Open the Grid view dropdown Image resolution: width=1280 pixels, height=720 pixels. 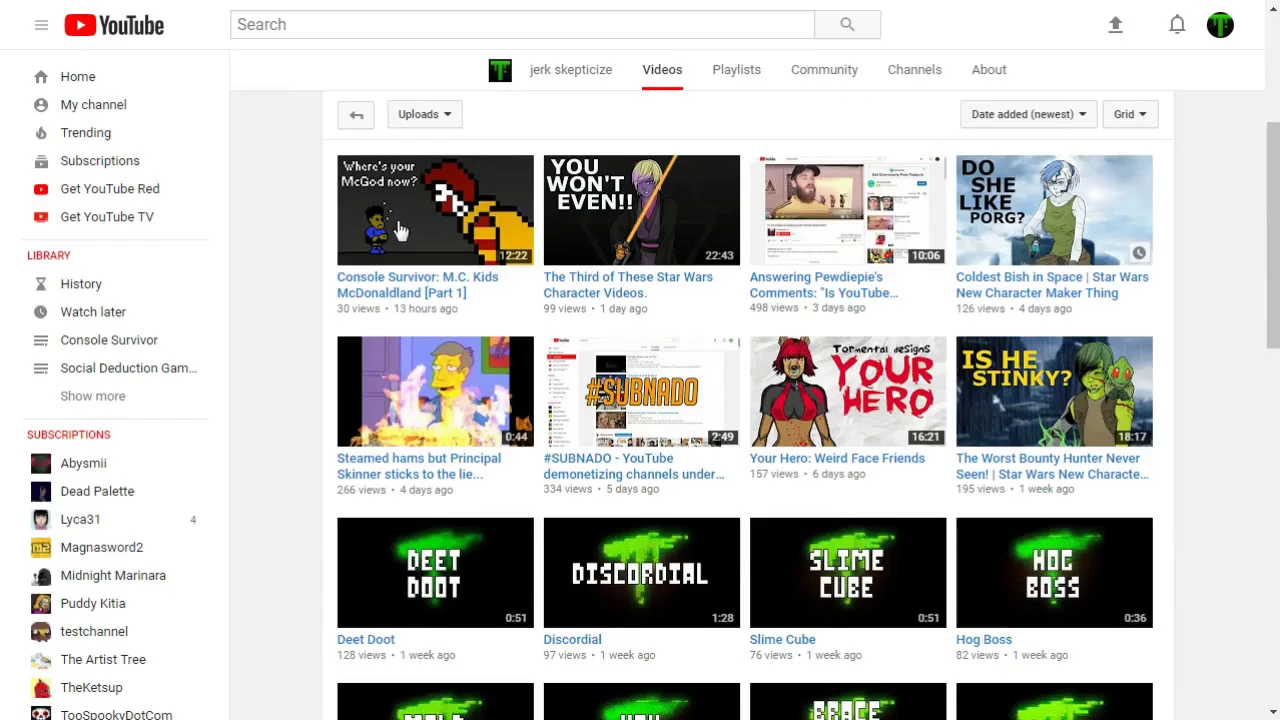coord(1130,115)
